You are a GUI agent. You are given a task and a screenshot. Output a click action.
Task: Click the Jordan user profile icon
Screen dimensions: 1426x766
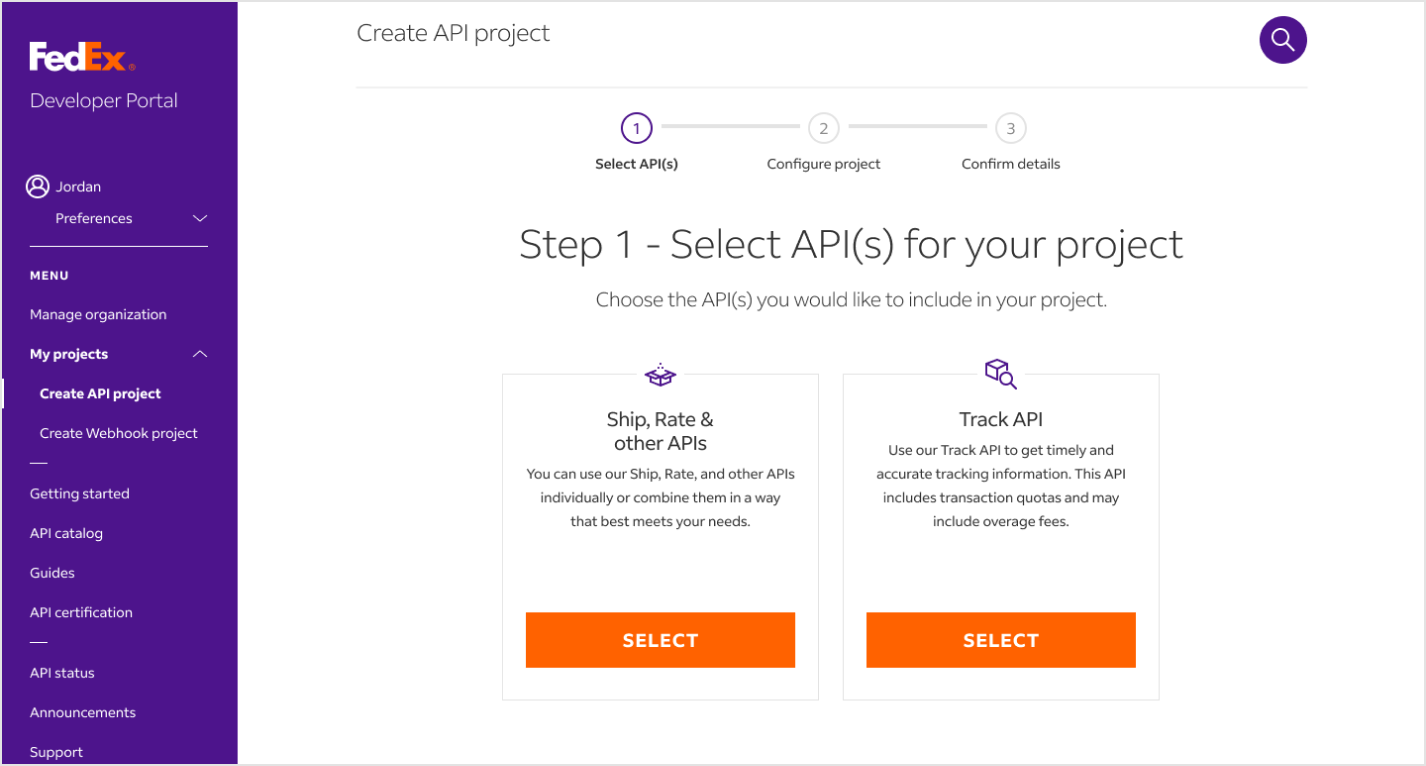(x=38, y=187)
